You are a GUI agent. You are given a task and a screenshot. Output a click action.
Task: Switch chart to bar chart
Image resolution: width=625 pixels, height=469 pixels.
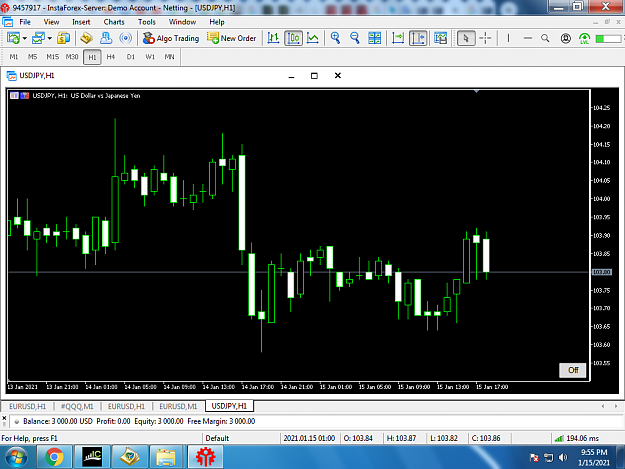click(x=273, y=38)
